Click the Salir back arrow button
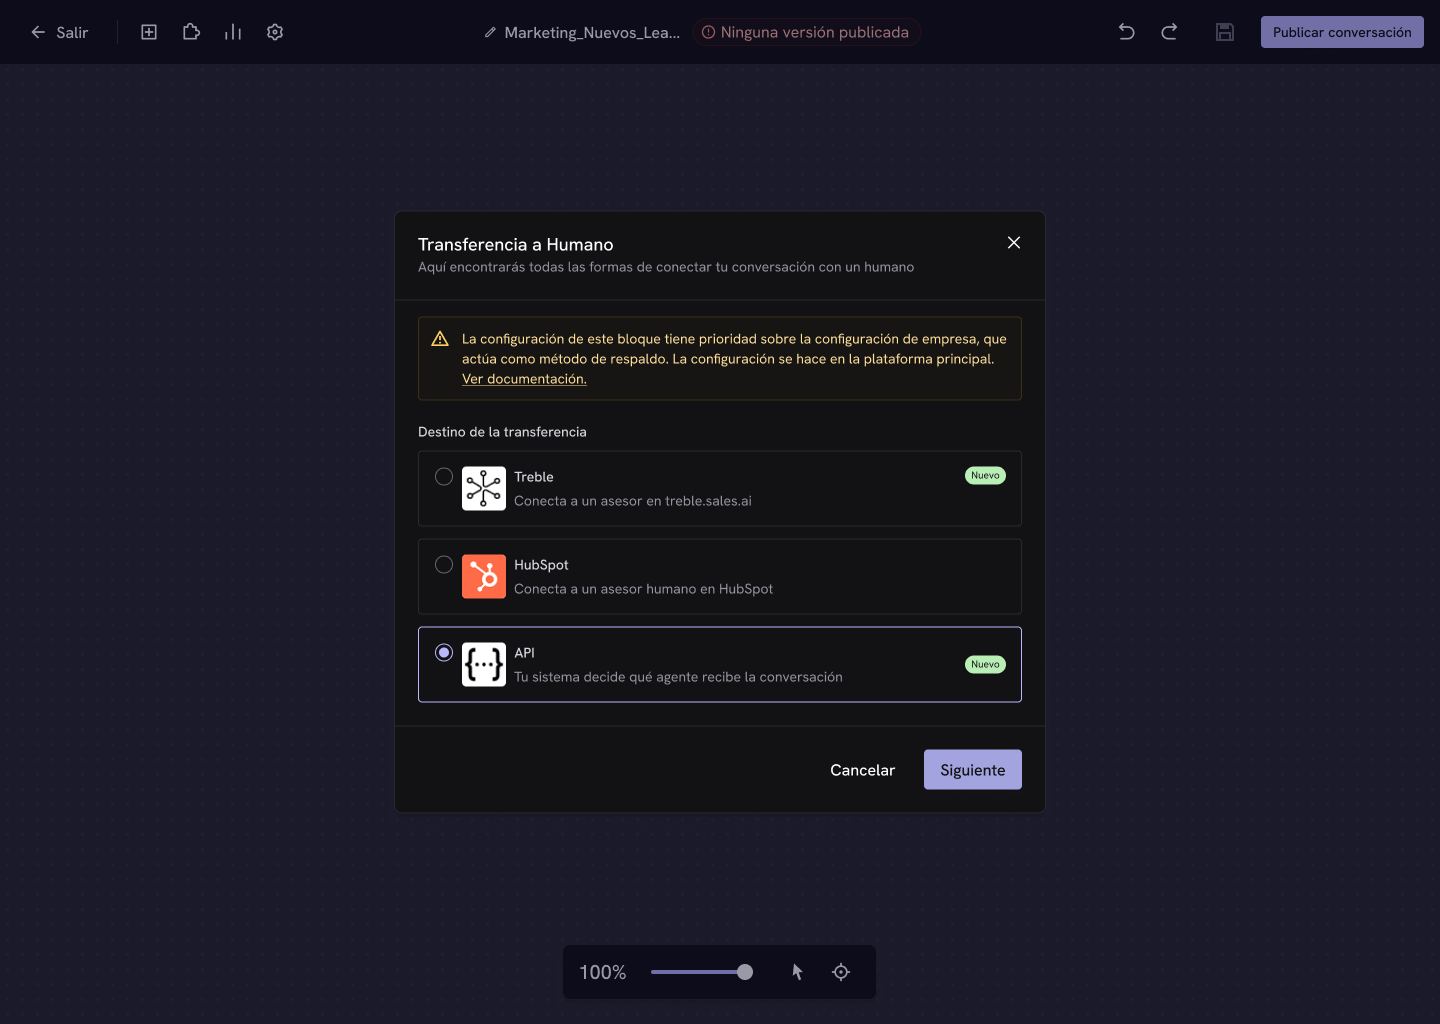Viewport: 1440px width, 1024px height. click(59, 32)
